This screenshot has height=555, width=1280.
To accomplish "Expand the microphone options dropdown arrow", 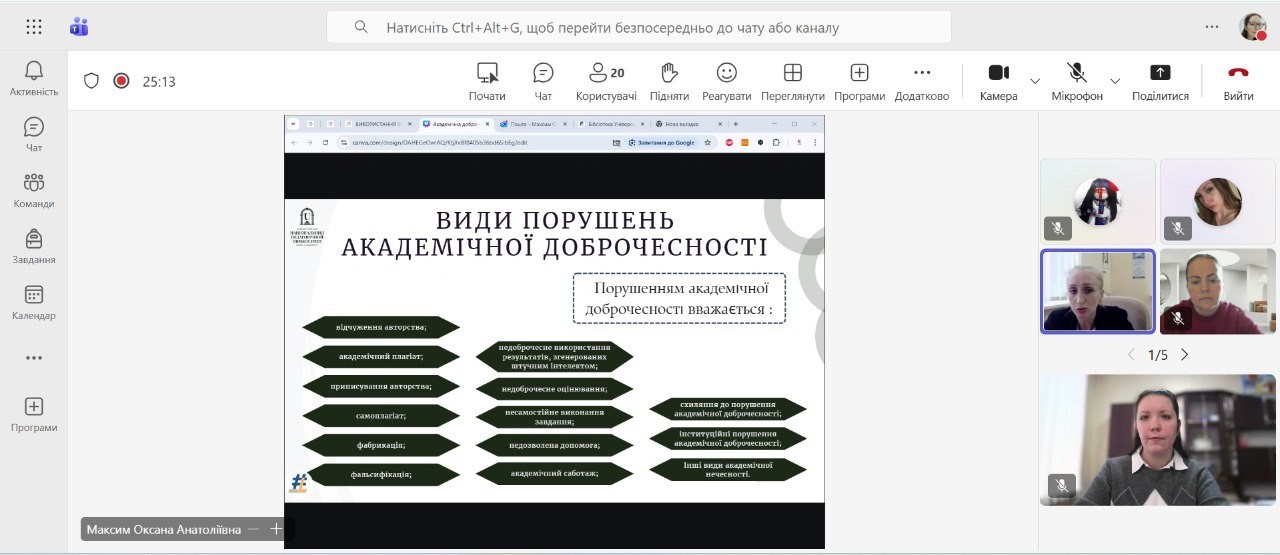I will [1115, 81].
